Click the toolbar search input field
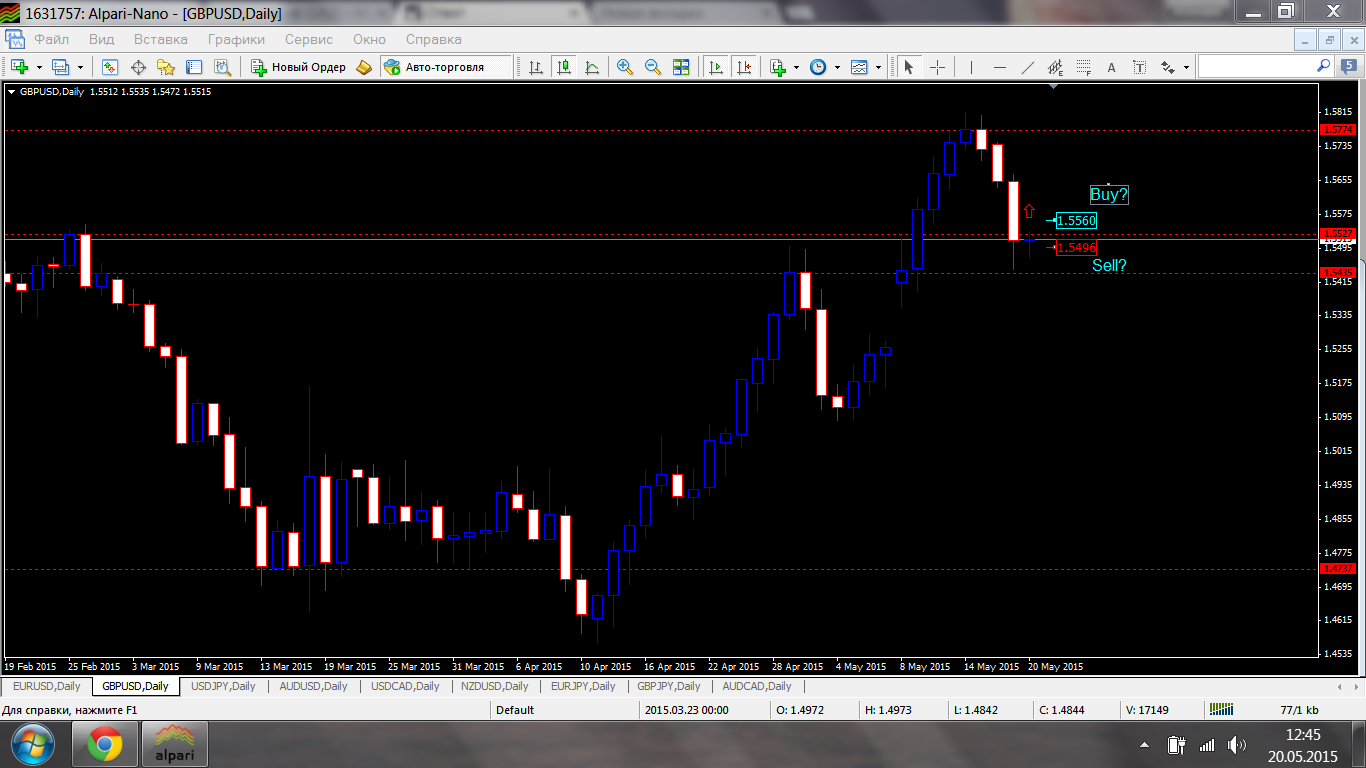Image resolution: width=1366 pixels, height=768 pixels. pos(1257,67)
